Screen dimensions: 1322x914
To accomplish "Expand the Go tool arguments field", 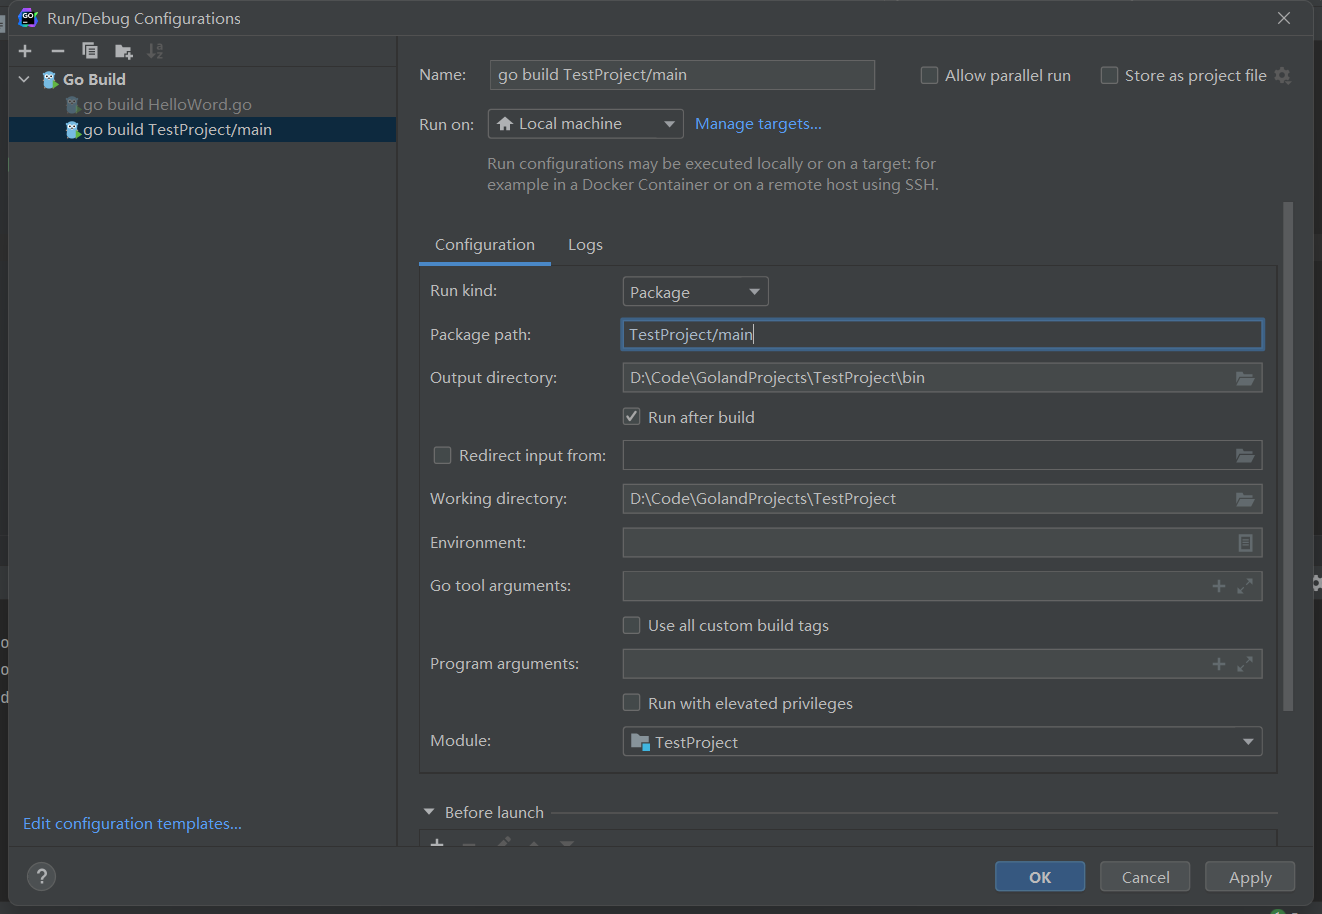I will point(1245,586).
